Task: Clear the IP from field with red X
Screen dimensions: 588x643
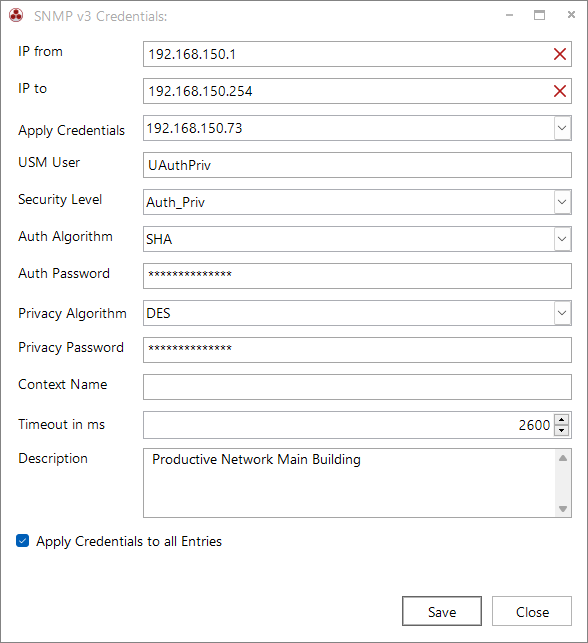Action: click(x=560, y=54)
